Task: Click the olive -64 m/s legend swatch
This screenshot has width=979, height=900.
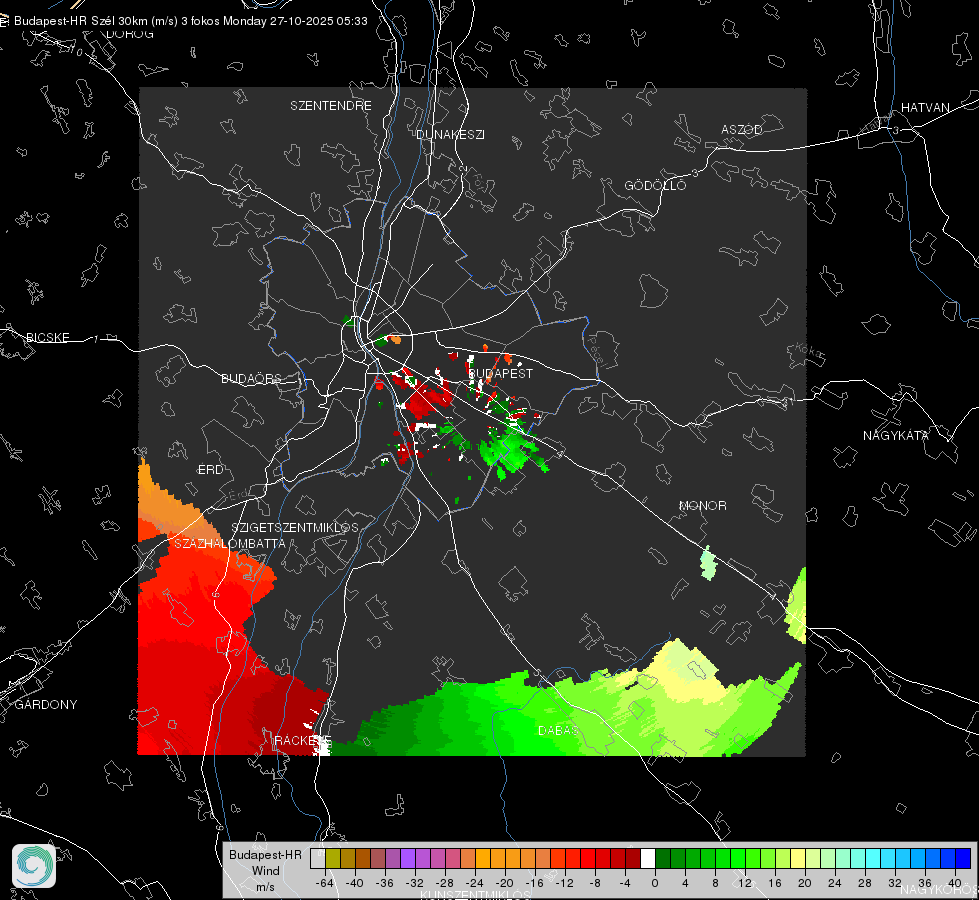Action: click(333, 859)
